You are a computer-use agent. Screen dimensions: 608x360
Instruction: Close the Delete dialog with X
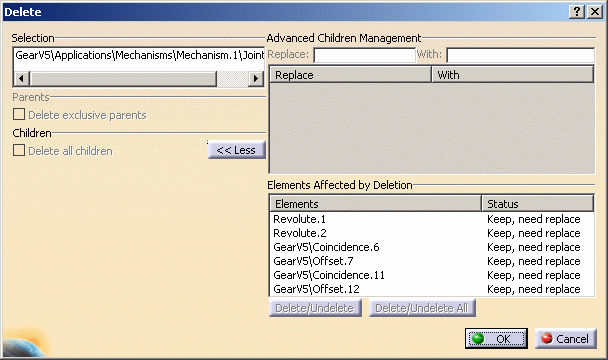[594, 12]
